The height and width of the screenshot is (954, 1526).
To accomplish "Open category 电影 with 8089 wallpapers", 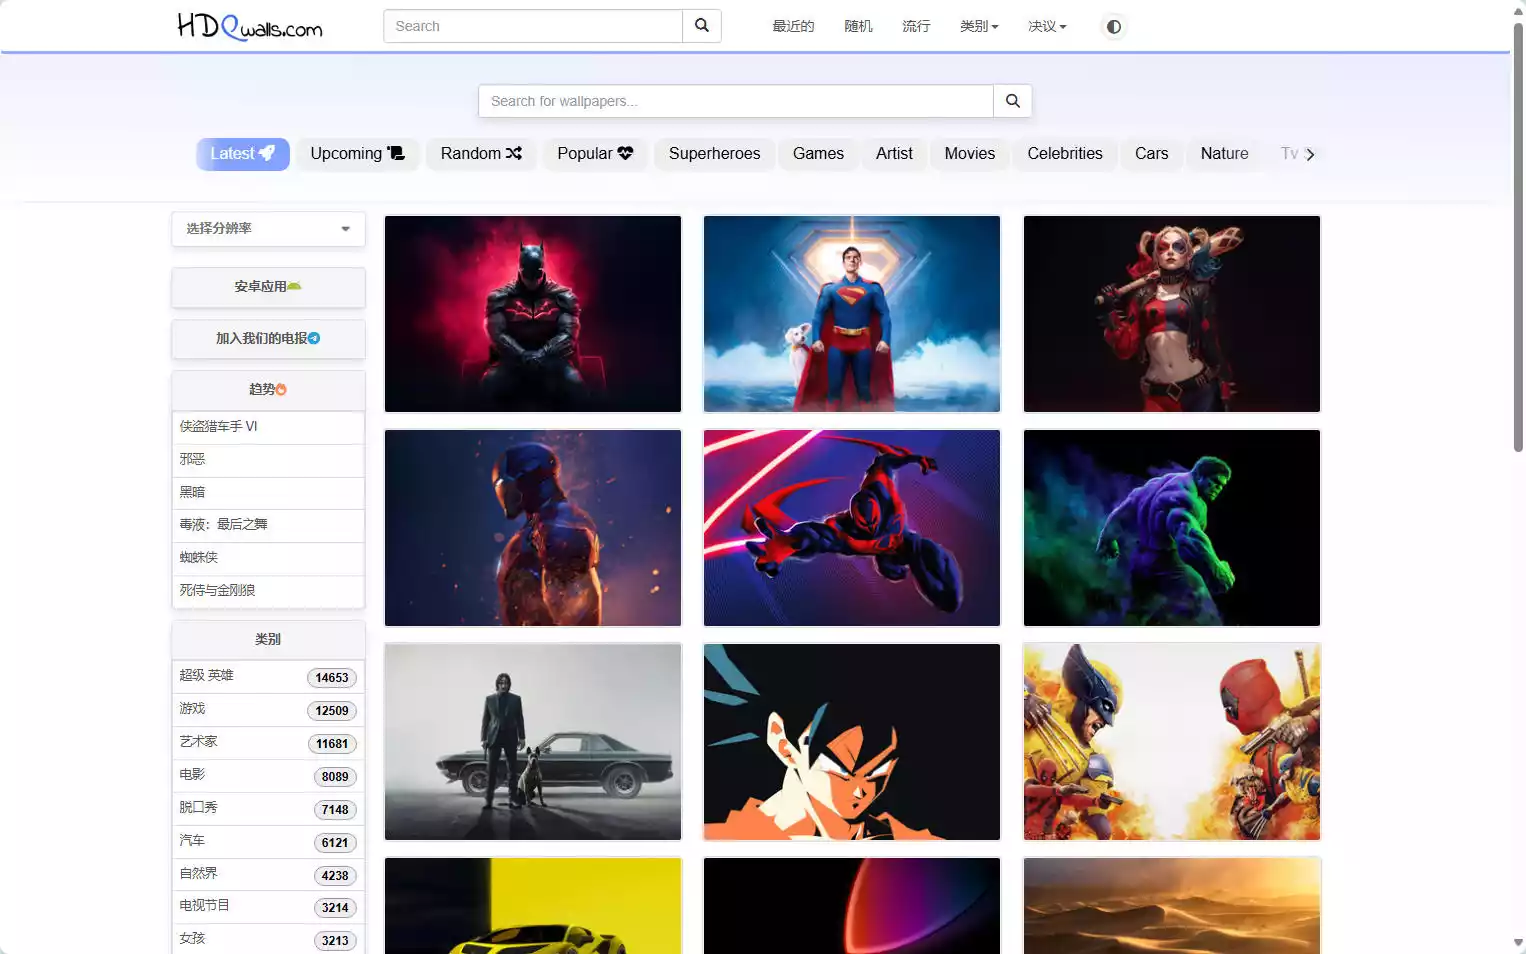I will [268, 776].
